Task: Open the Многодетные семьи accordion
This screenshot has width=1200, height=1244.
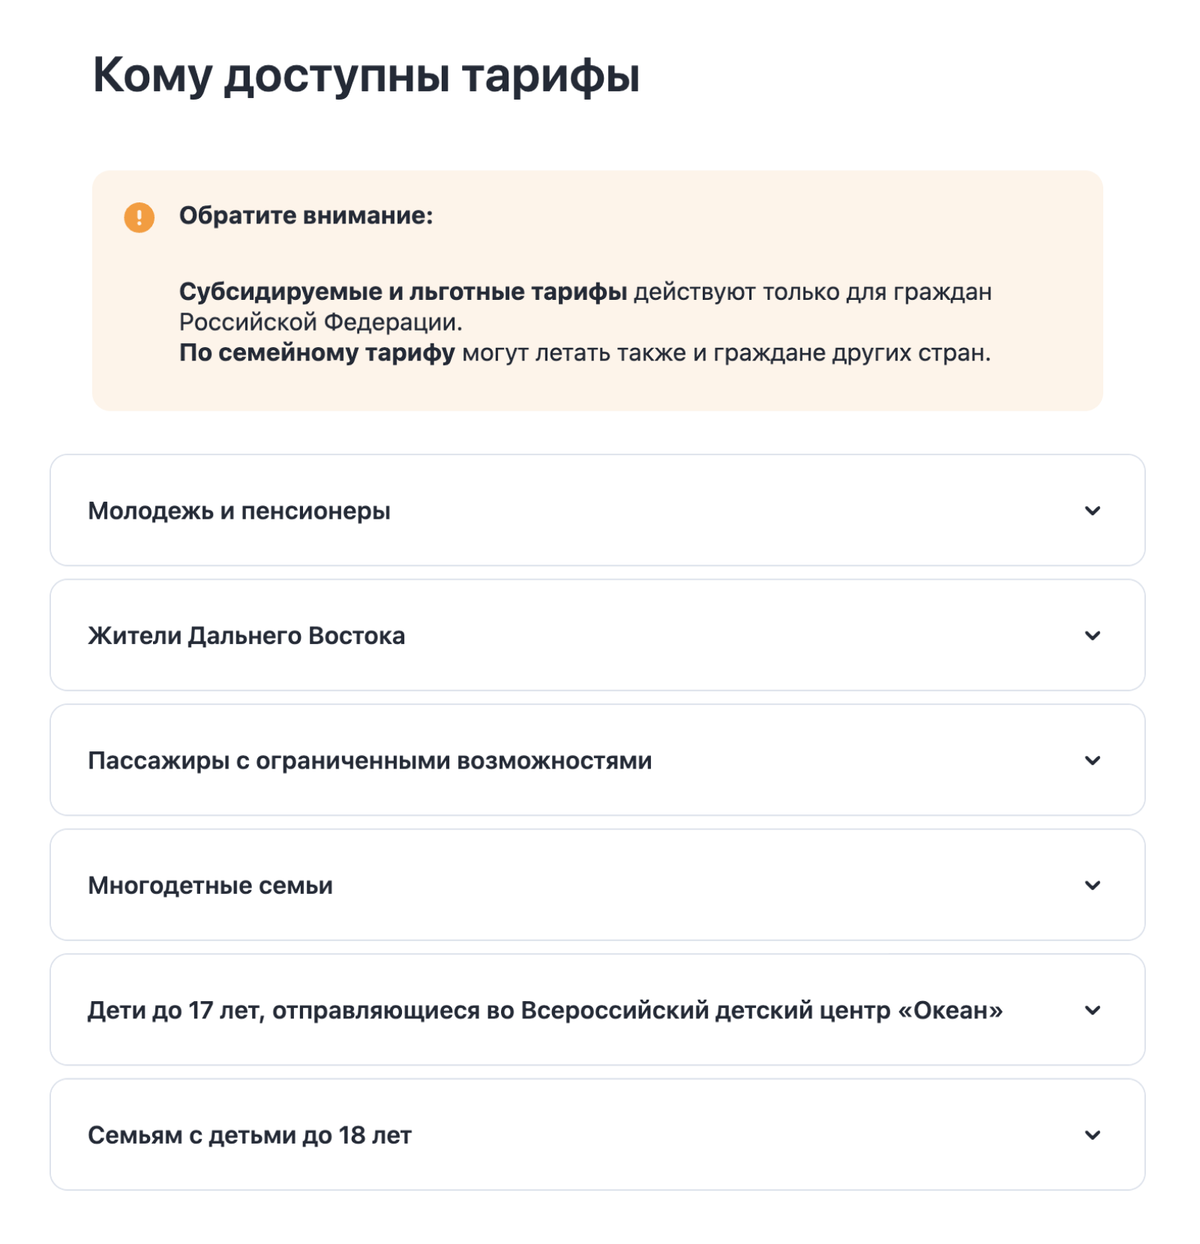Action: tap(597, 885)
